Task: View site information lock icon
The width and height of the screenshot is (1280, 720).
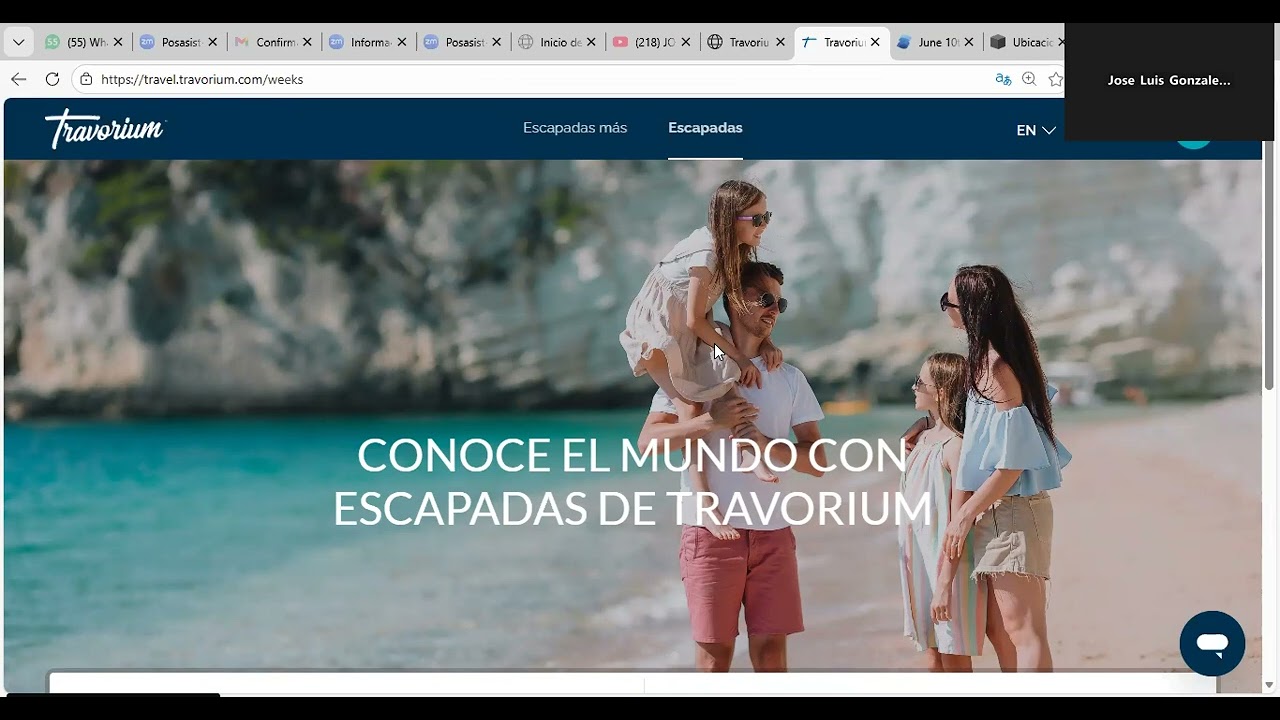Action: click(87, 79)
